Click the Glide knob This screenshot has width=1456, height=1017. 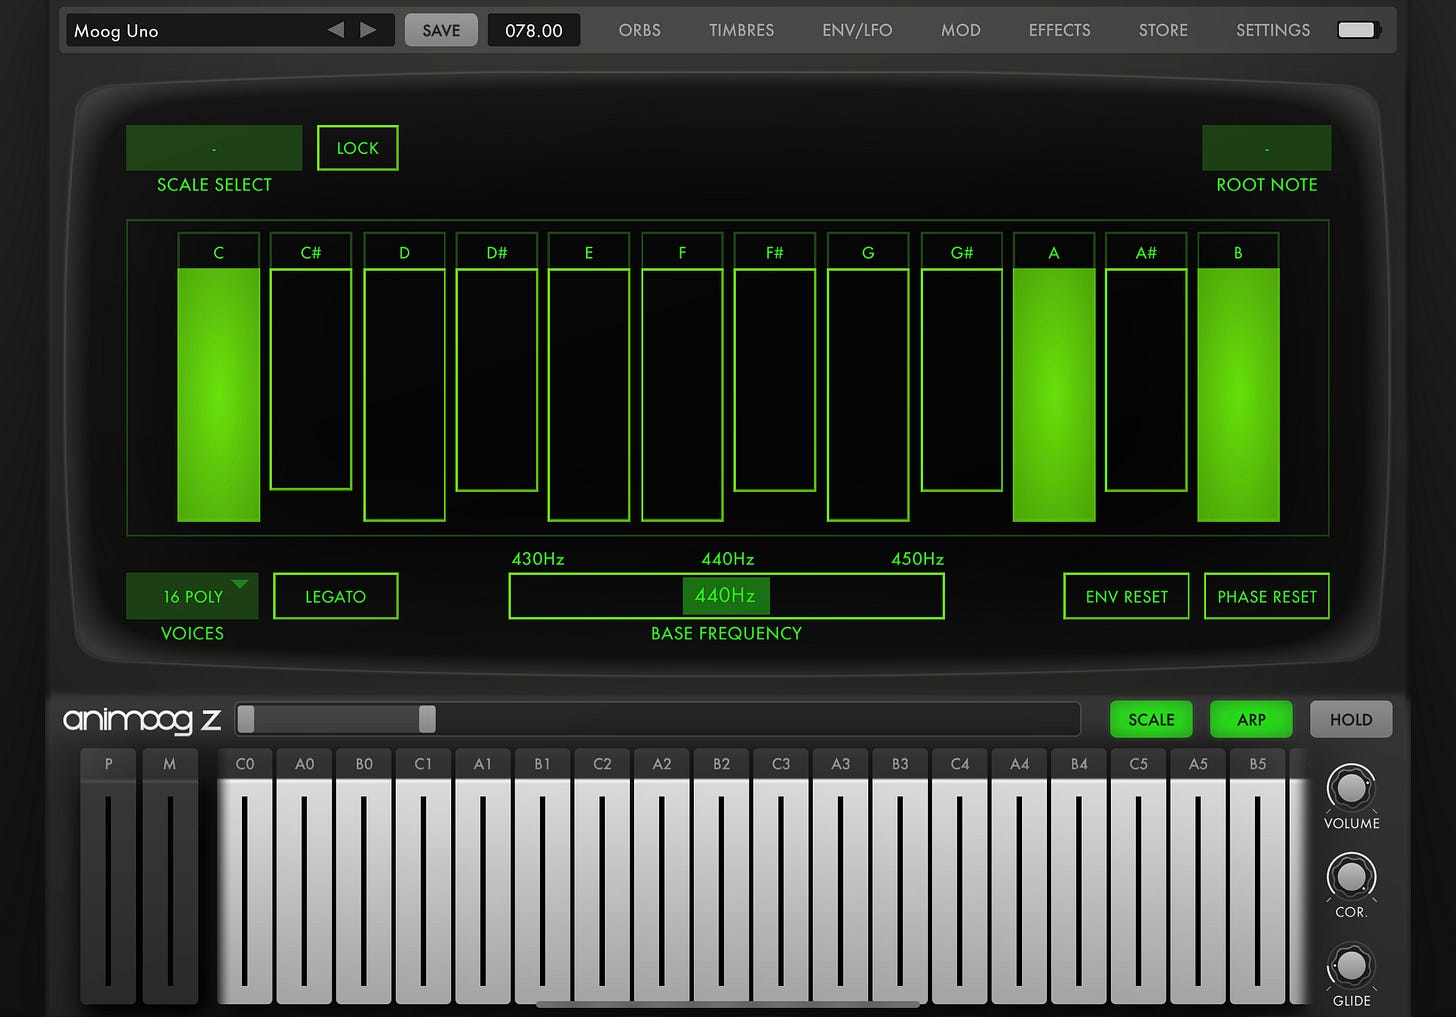pyautogui.click(x=1351, y=965)
